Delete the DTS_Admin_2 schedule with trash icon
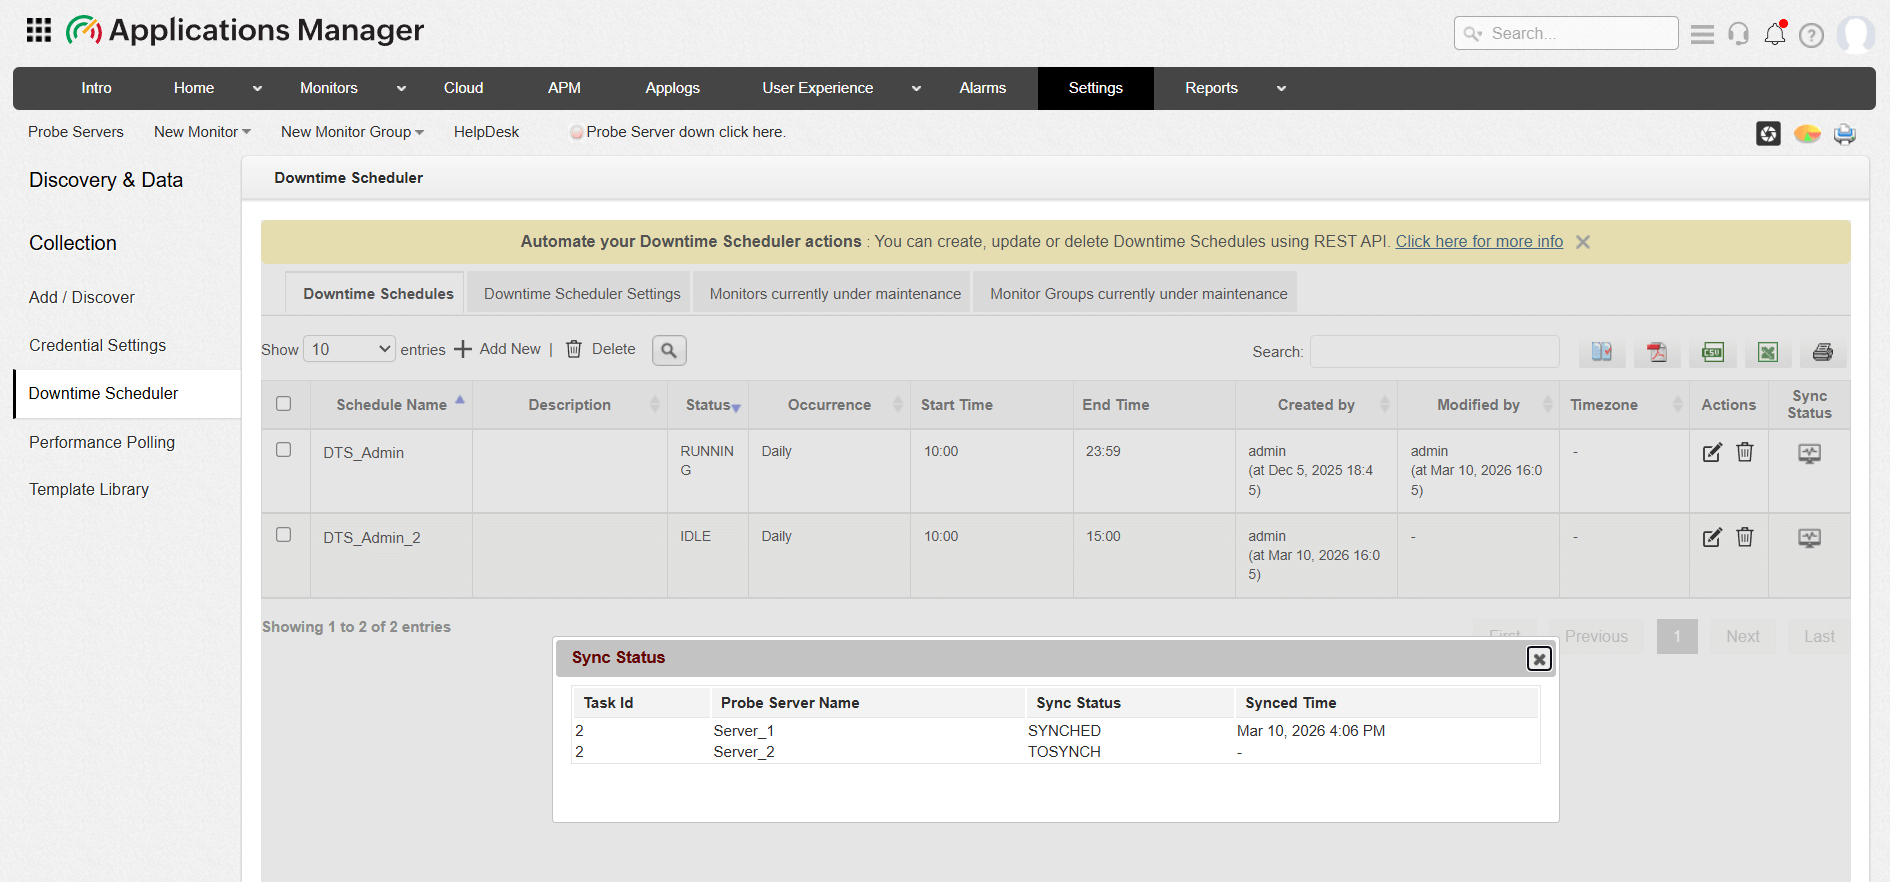 [x=1745, y=538]
